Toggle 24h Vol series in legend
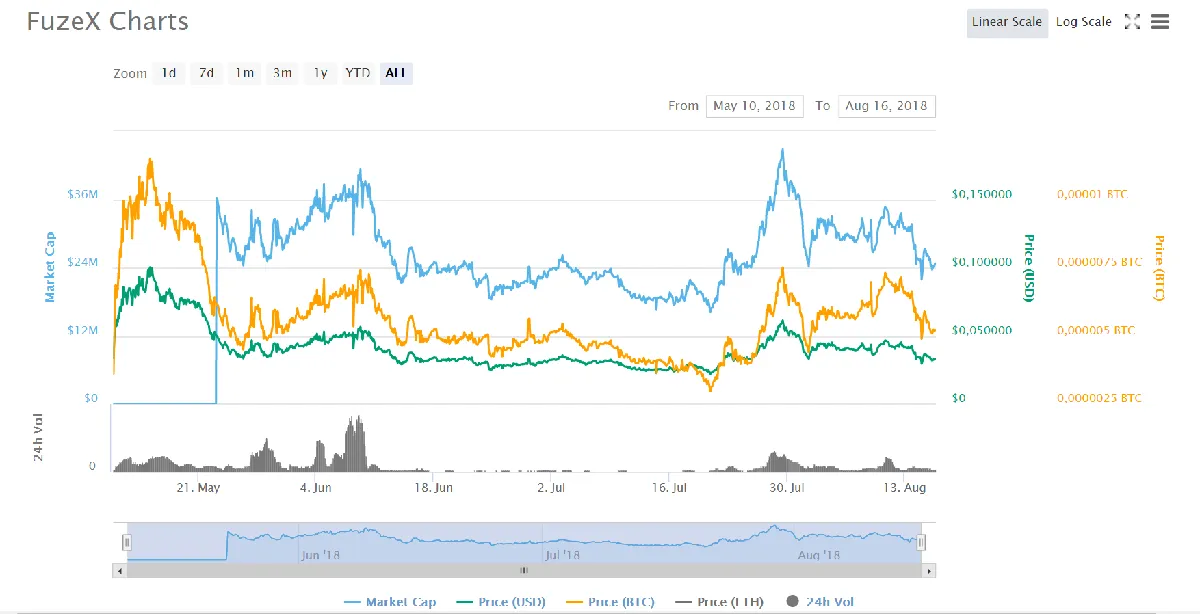The height and width of the screenshot is (614, 1200). (820, 602)
